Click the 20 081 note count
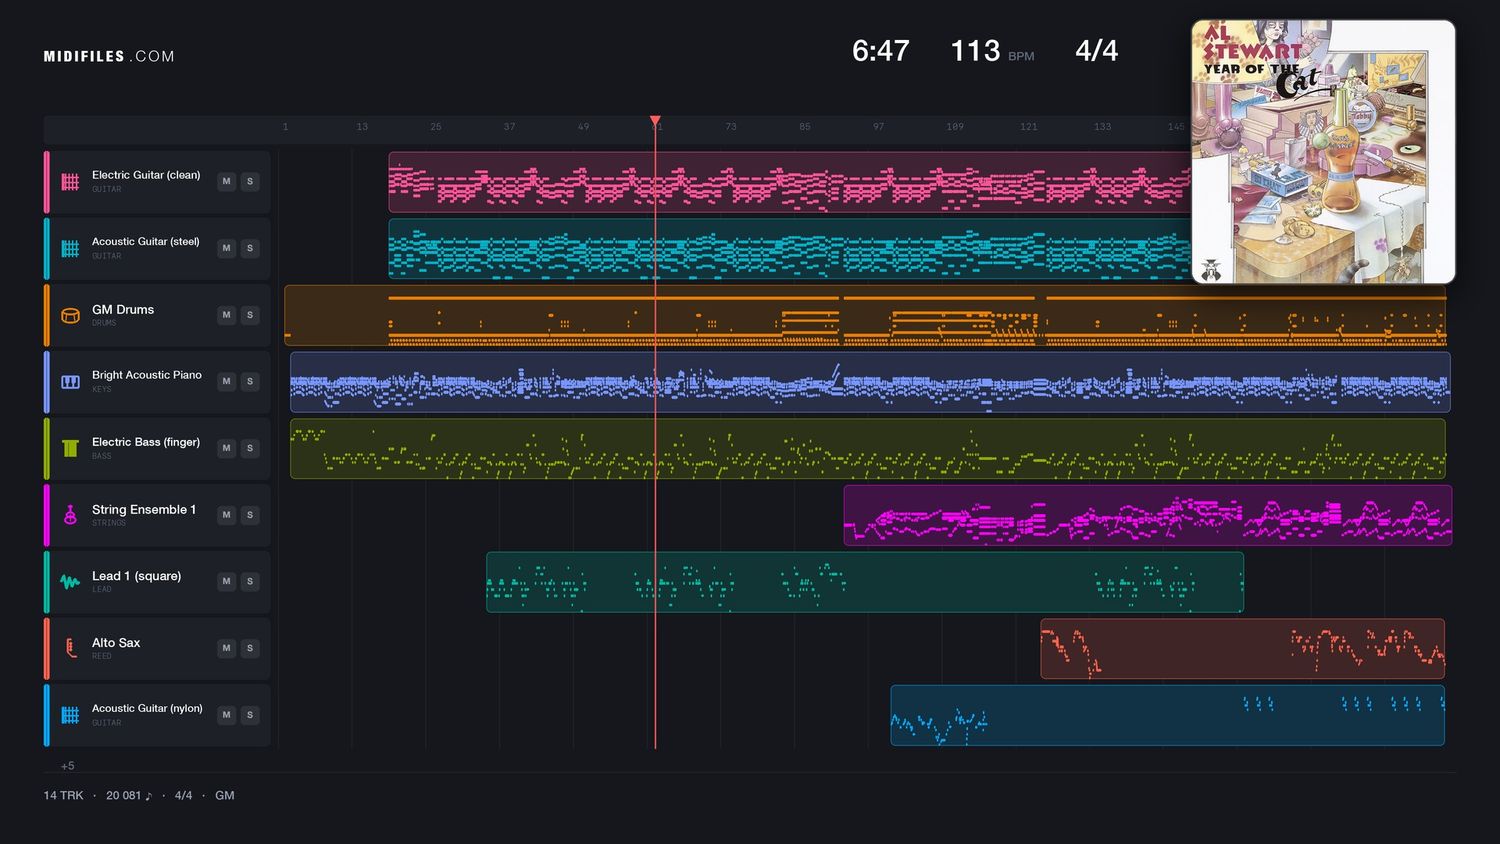 129,796
